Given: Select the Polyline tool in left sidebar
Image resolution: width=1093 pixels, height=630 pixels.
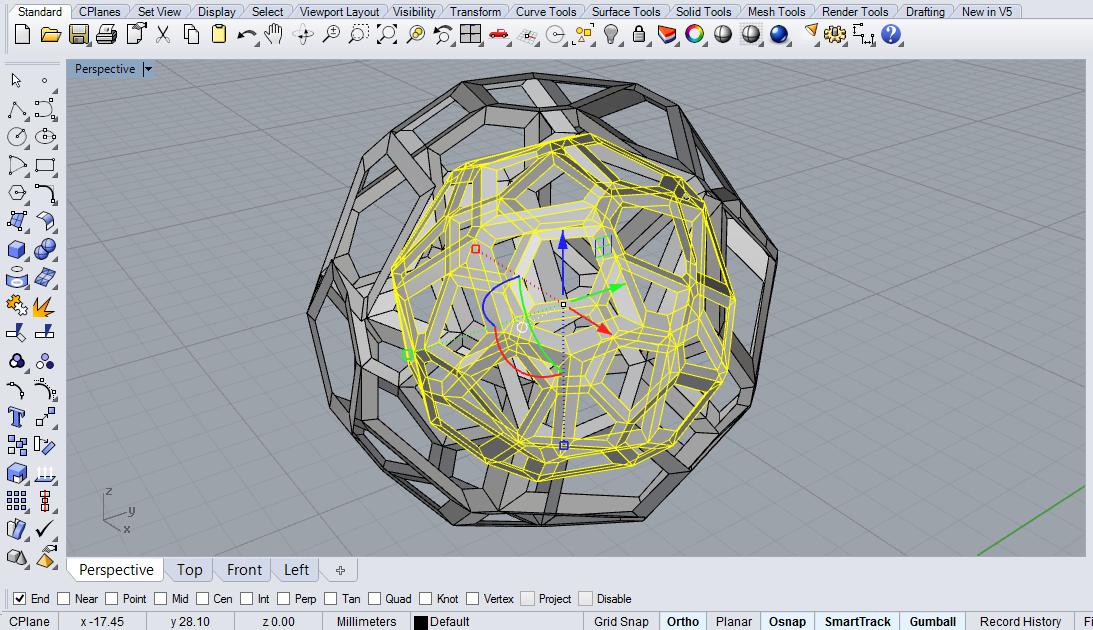Looking at the screenshot, I should [17, 110].
